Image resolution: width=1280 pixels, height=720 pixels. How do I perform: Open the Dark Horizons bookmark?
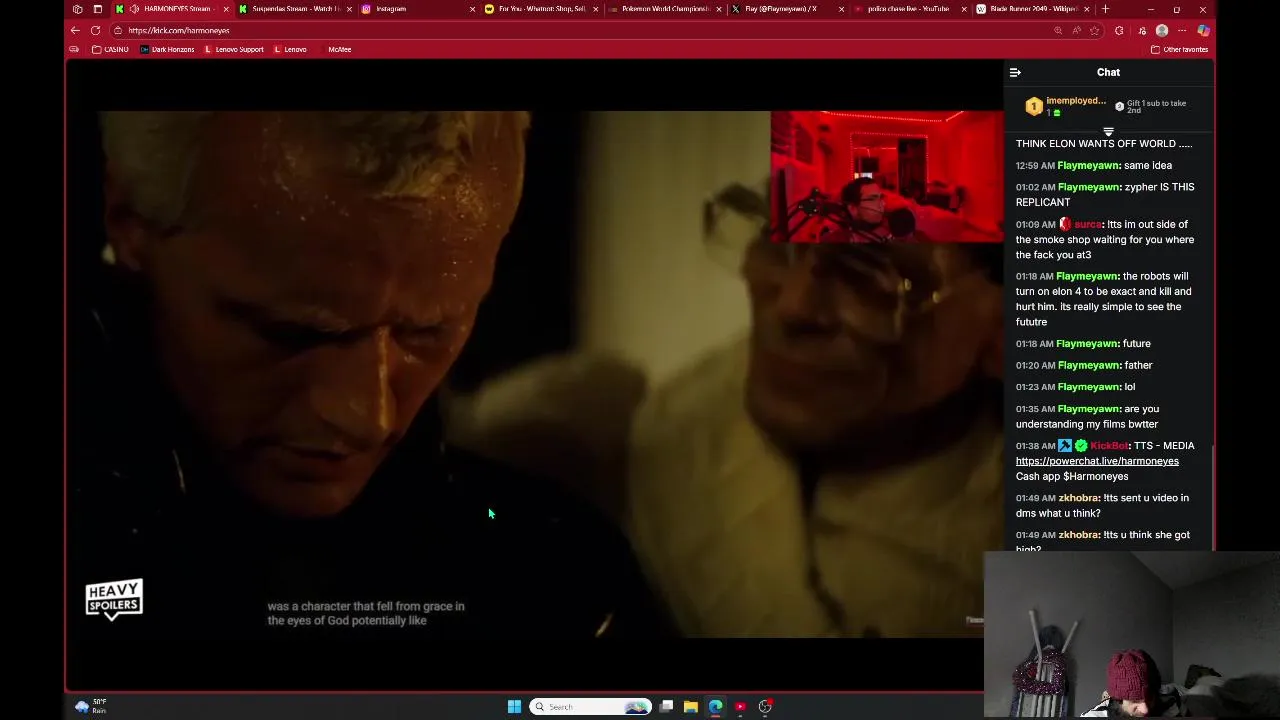pyautogui.click(x=168, y=49)
